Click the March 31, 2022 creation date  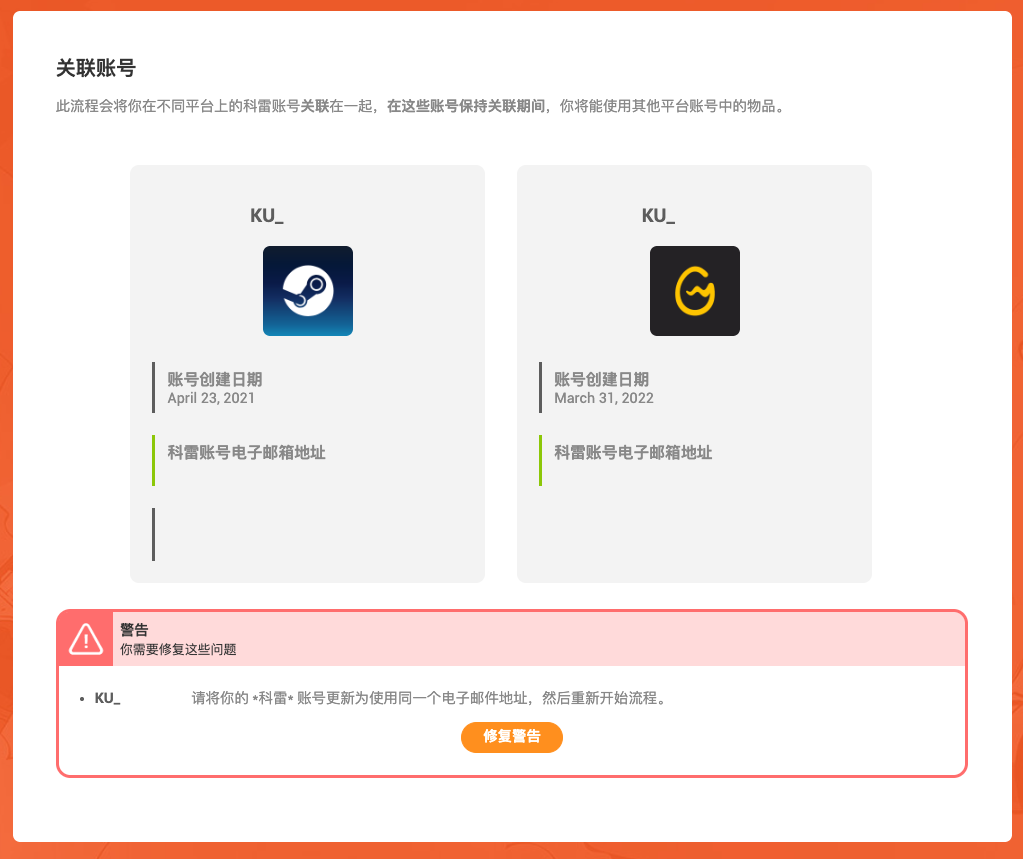(x=603, y=398)
